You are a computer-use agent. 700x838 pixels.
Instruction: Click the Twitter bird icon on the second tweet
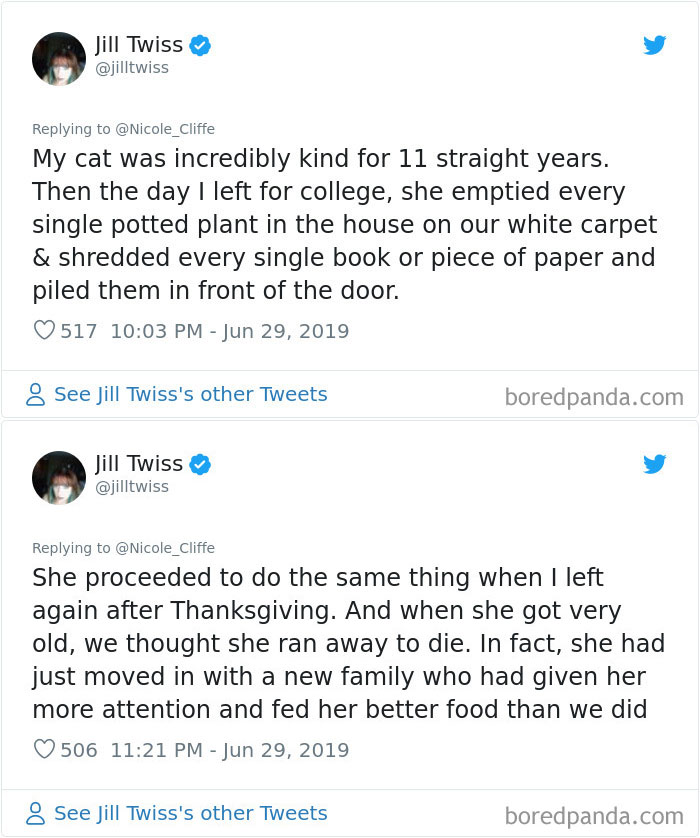click(x=655, y=464)
